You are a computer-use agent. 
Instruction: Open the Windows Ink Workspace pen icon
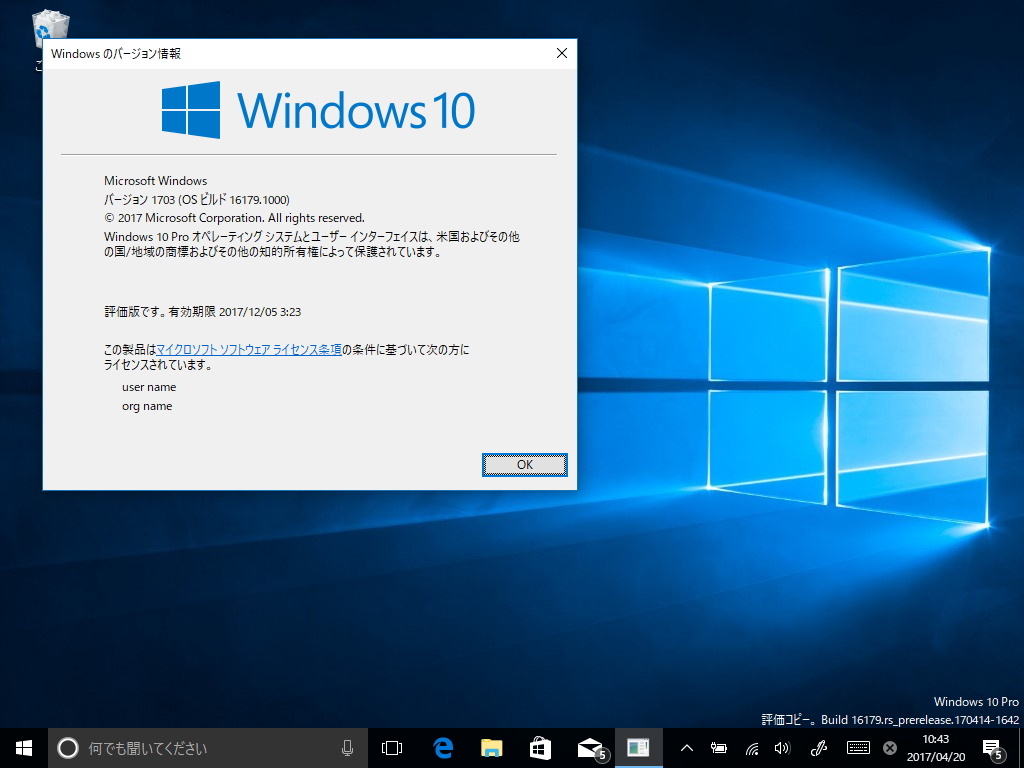tap(819, 747)
